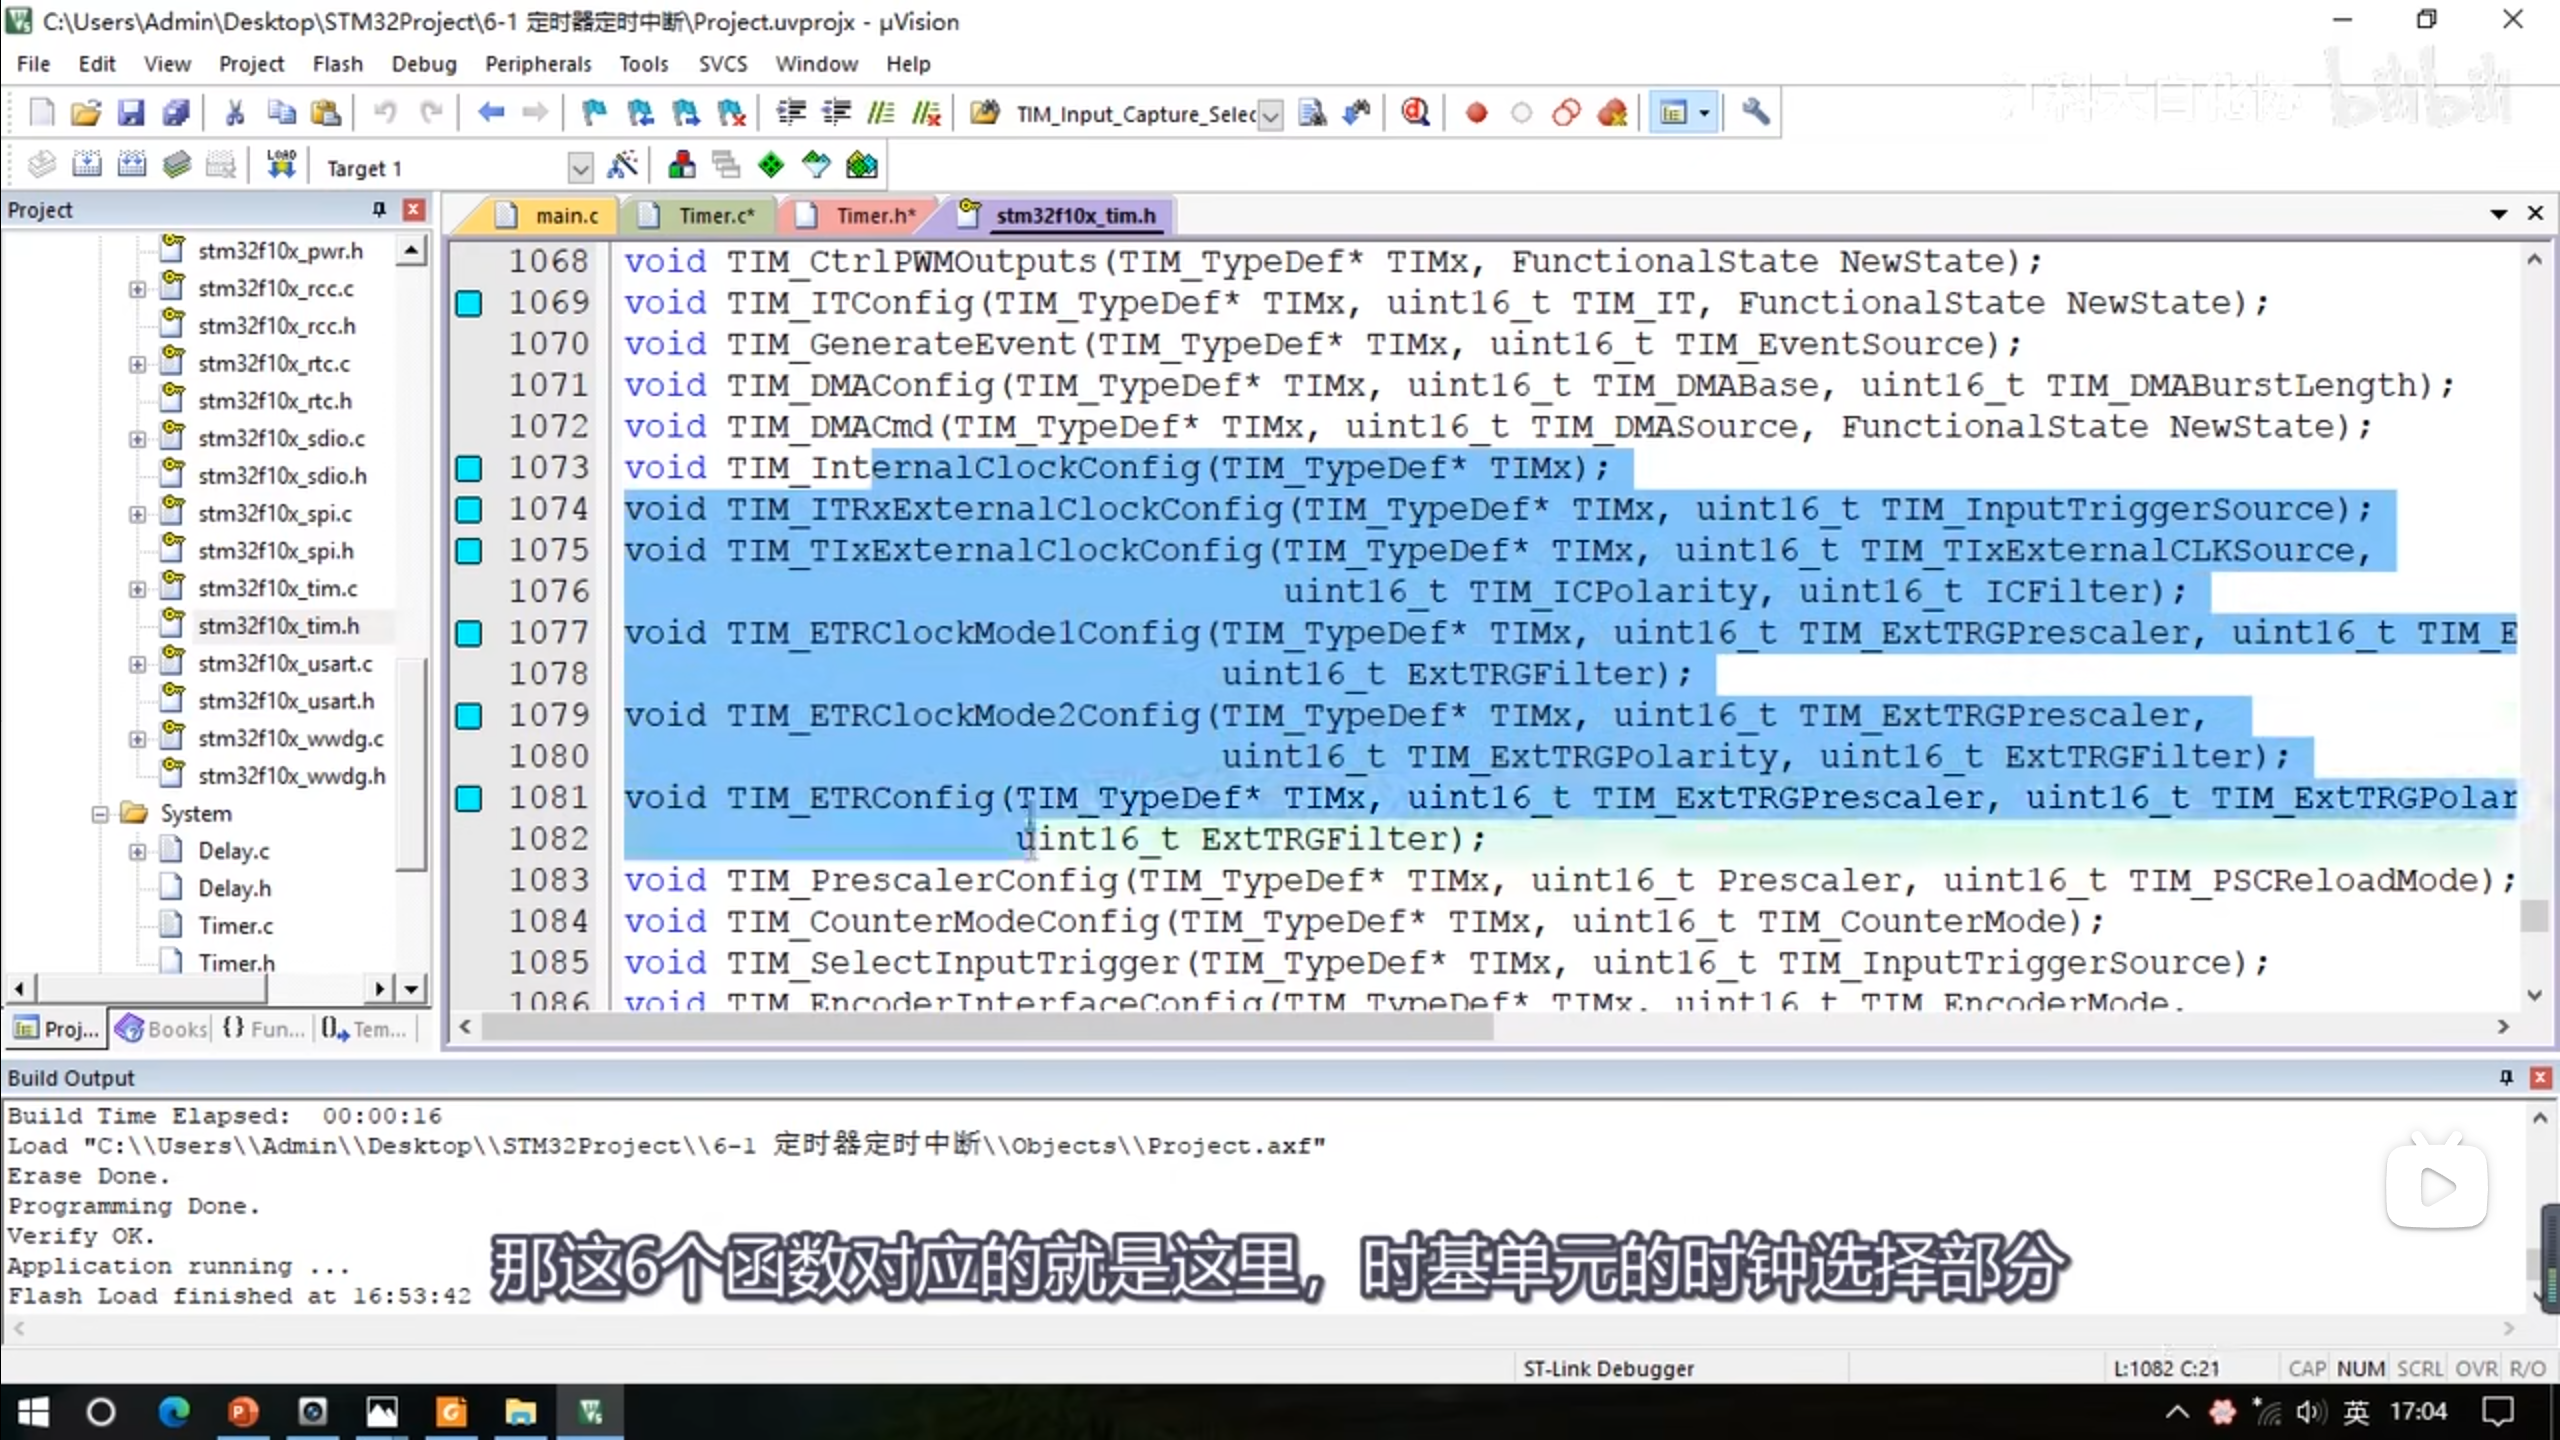Screen dimensions: 2560x1440
Task: Switch to the Books panel tab
Action: point(162,1028)
